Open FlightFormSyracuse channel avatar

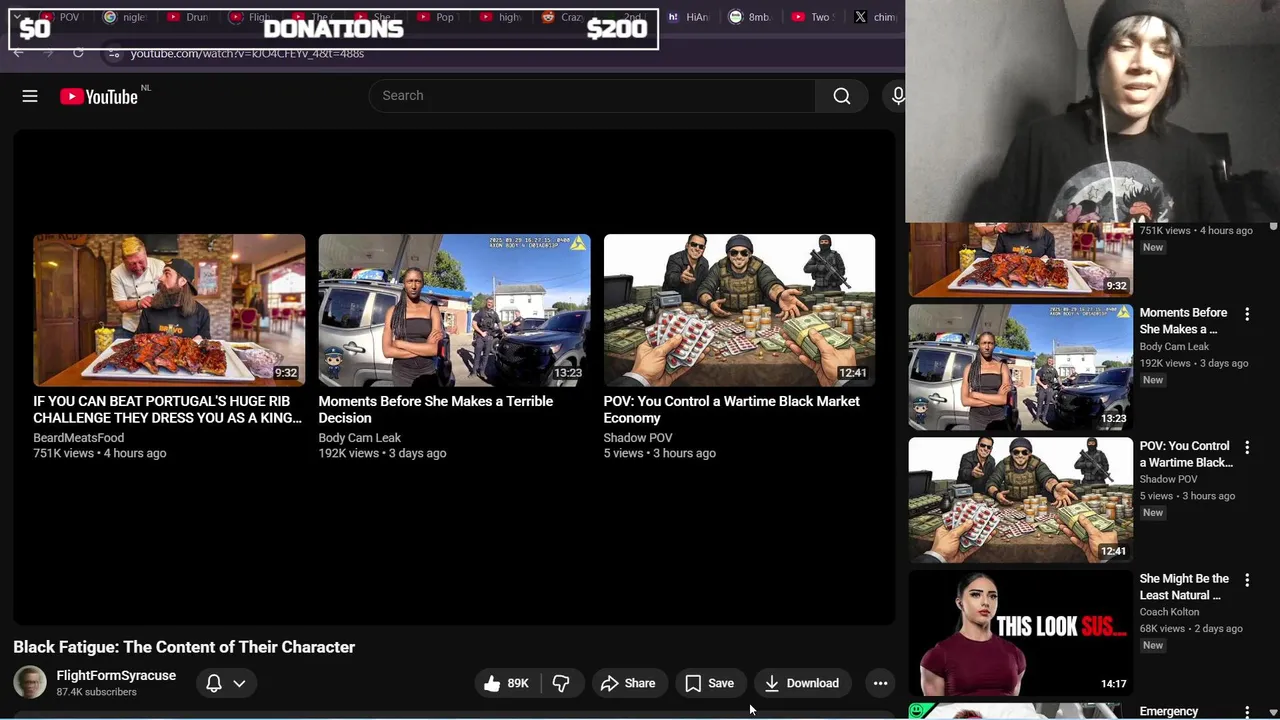(x=30, y=683)
